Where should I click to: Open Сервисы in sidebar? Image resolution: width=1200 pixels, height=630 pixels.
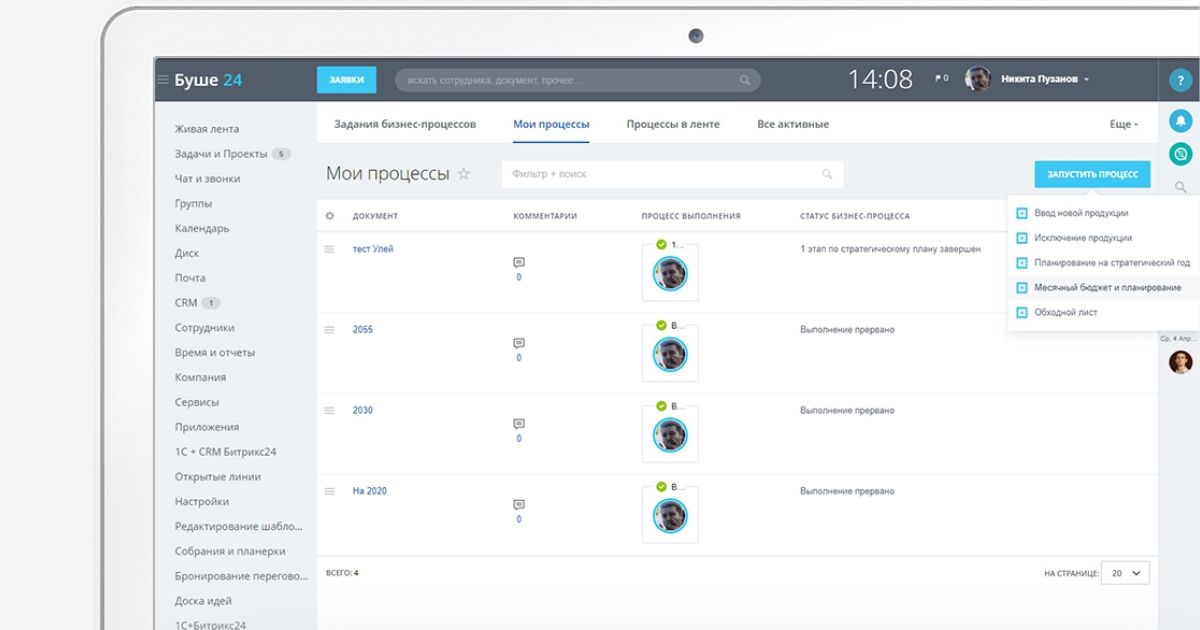[x=198, y=402]
